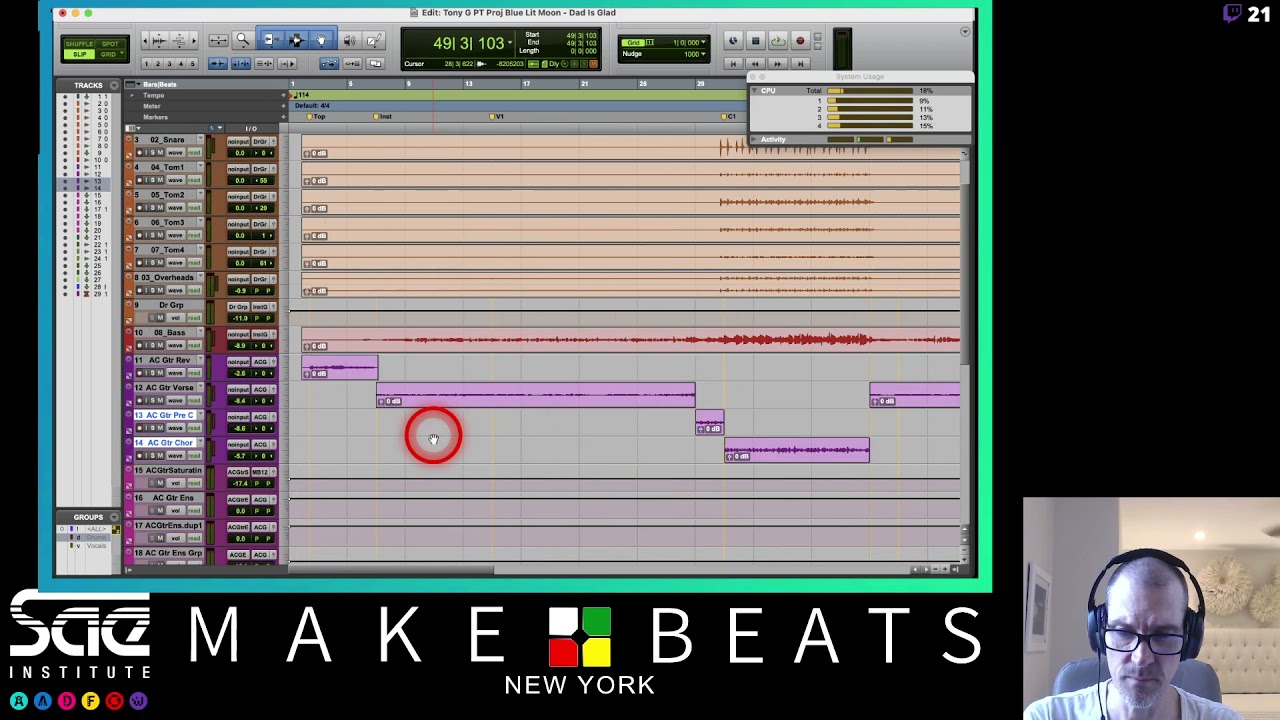Select the Pencil tool
Image resolution: width=1280 pixels, height=720 pixels.
pyautogui.click(x=375, y=40)
